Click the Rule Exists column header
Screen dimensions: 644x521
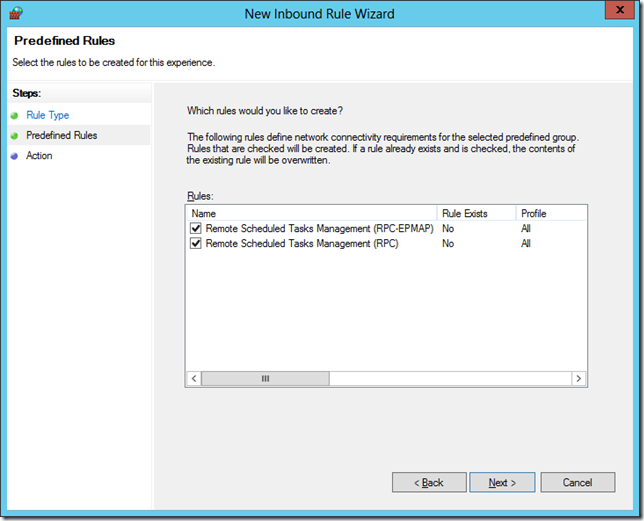click(475, 213)
